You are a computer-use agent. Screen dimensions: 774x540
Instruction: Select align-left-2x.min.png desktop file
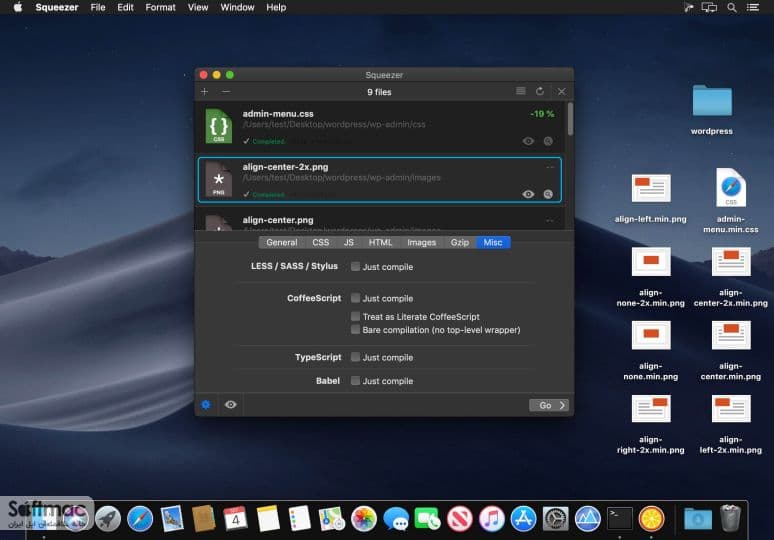[731, 409]
